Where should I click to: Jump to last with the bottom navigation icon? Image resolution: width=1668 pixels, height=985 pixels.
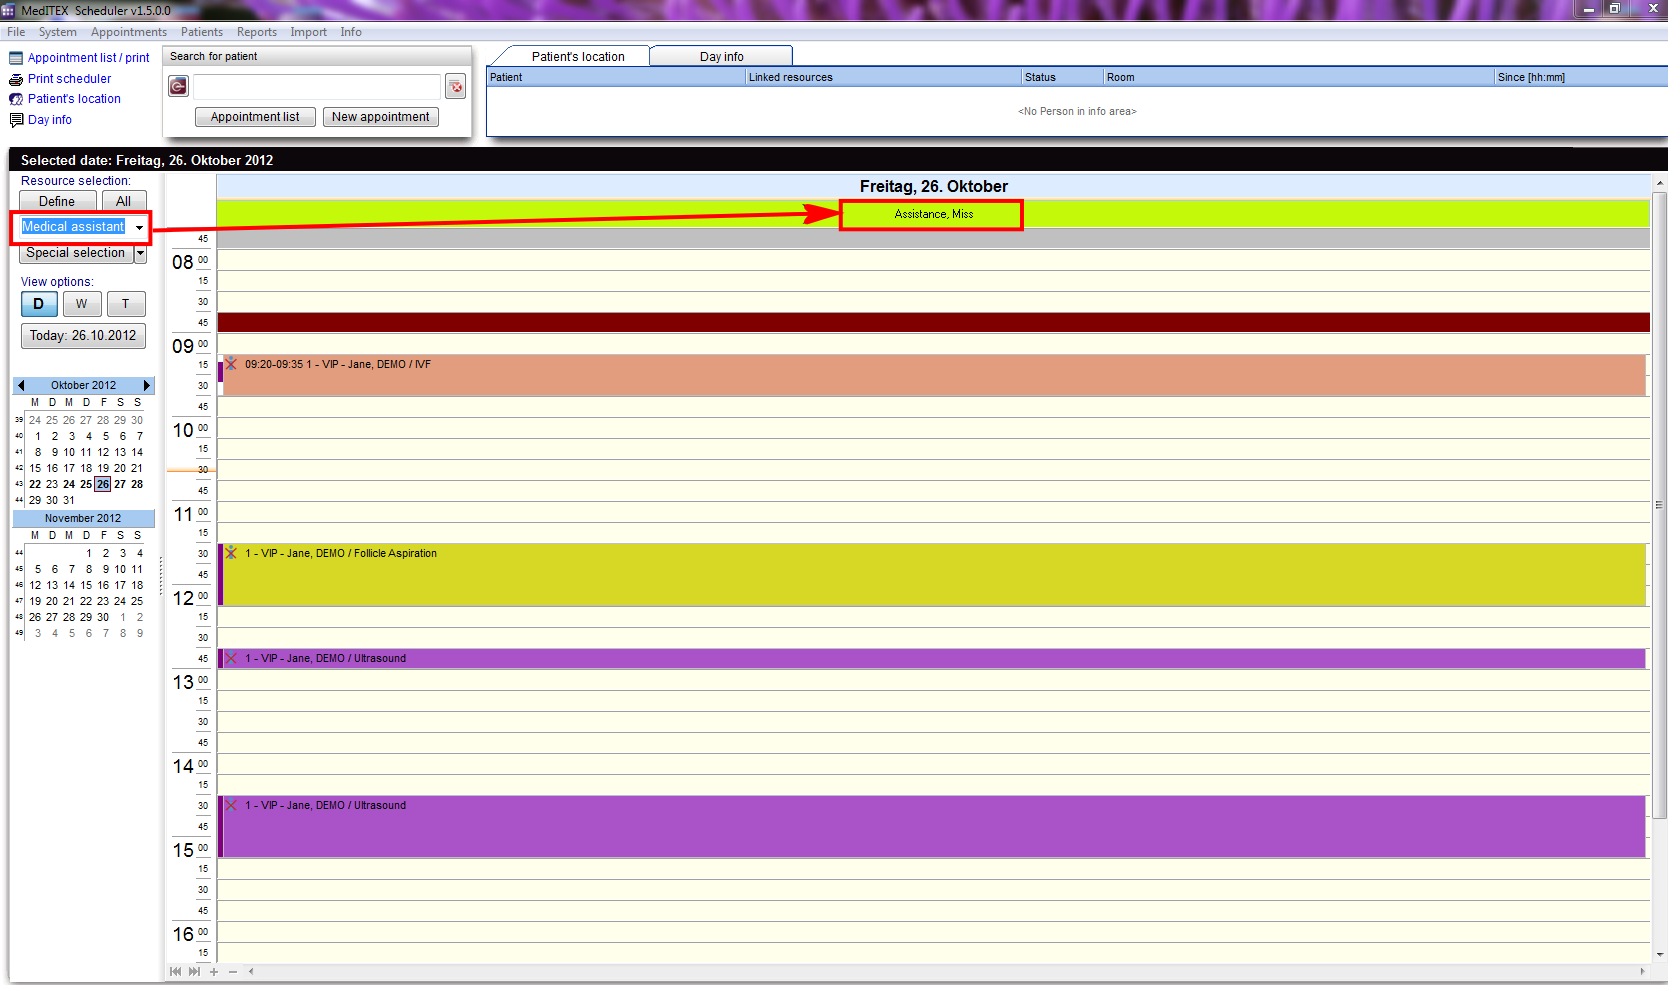(194, 971)
